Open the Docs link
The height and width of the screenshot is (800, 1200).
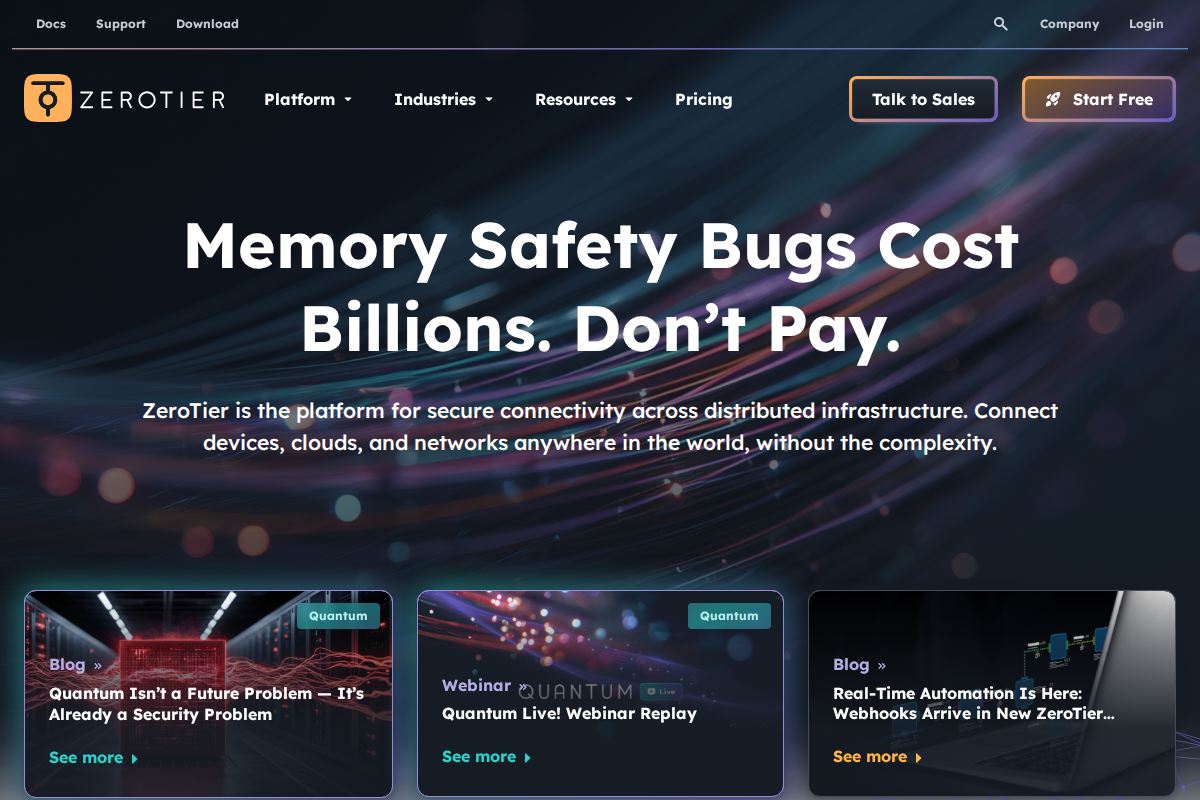[51, 24]
